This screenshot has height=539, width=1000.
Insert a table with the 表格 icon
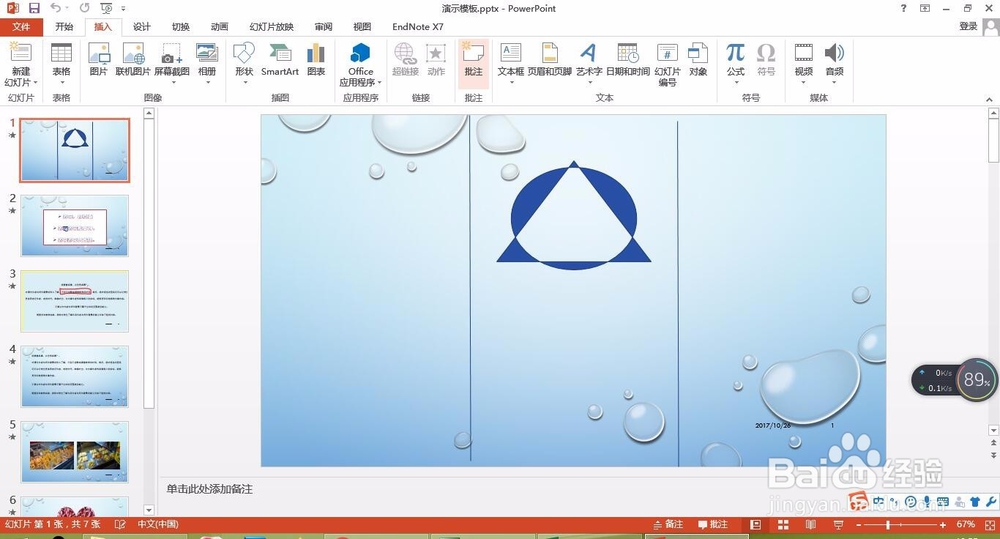[x=61, y=53]
